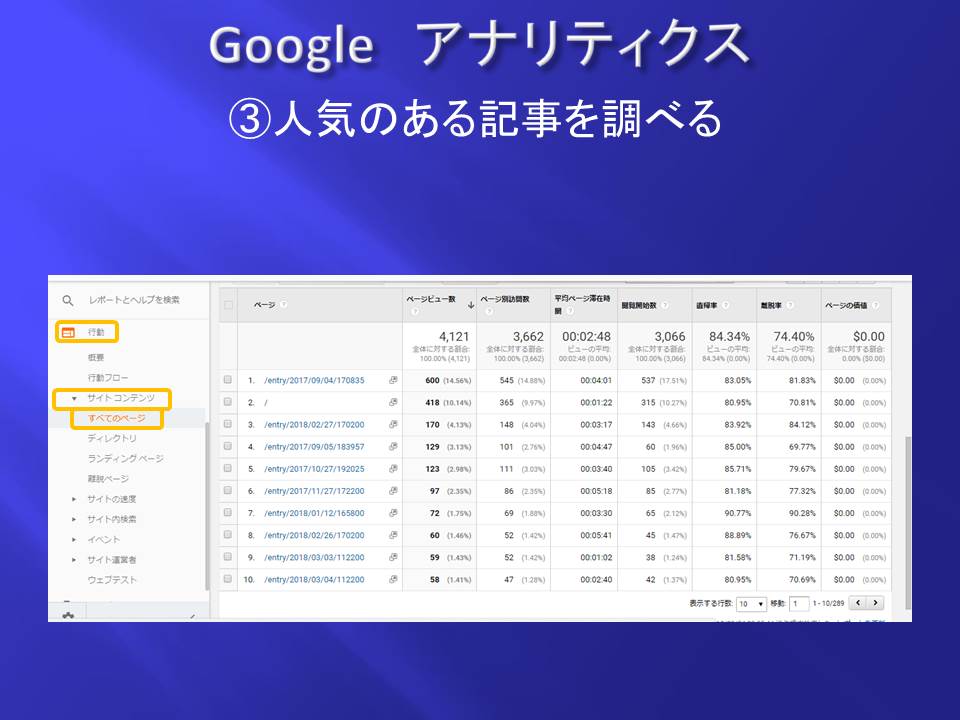Viewport: 960px width, 720px height.
Task: Open external link icon for the / page row
Action: [x=393, y=402]
